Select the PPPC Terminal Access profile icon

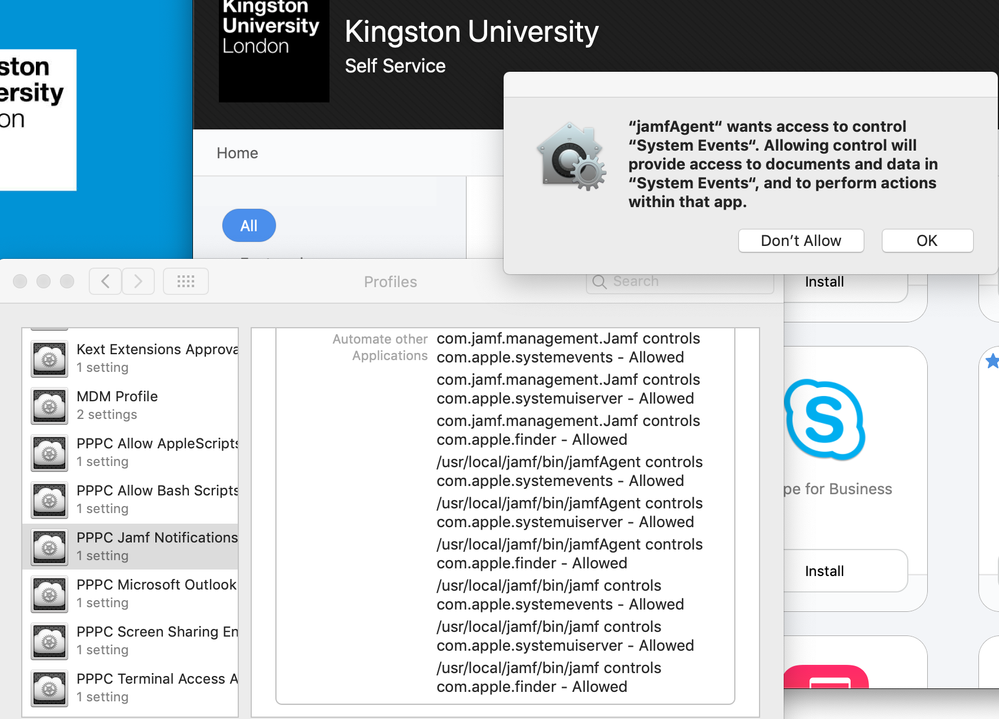pyautogui.click(x=50, y=688)
